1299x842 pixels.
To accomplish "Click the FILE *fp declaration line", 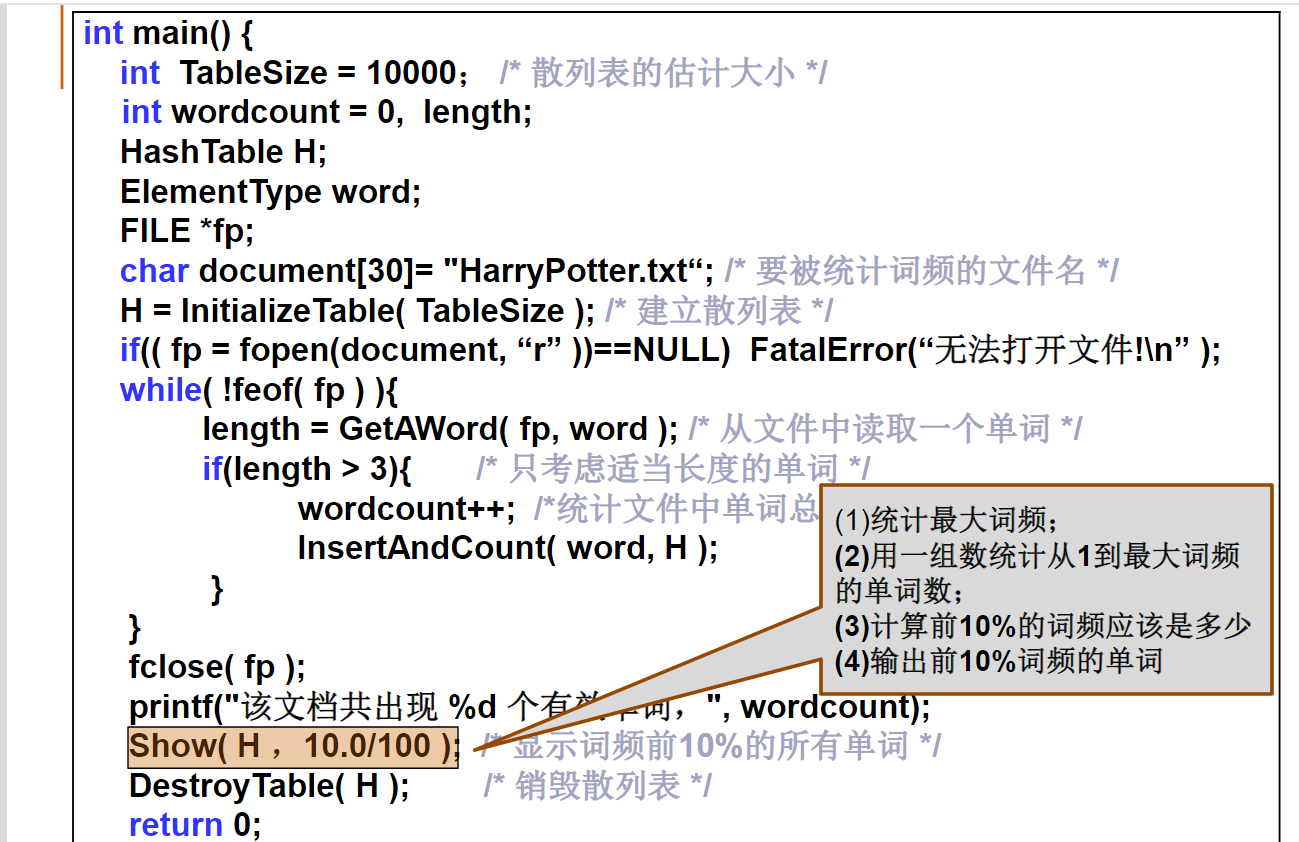I will coord(187,232).
